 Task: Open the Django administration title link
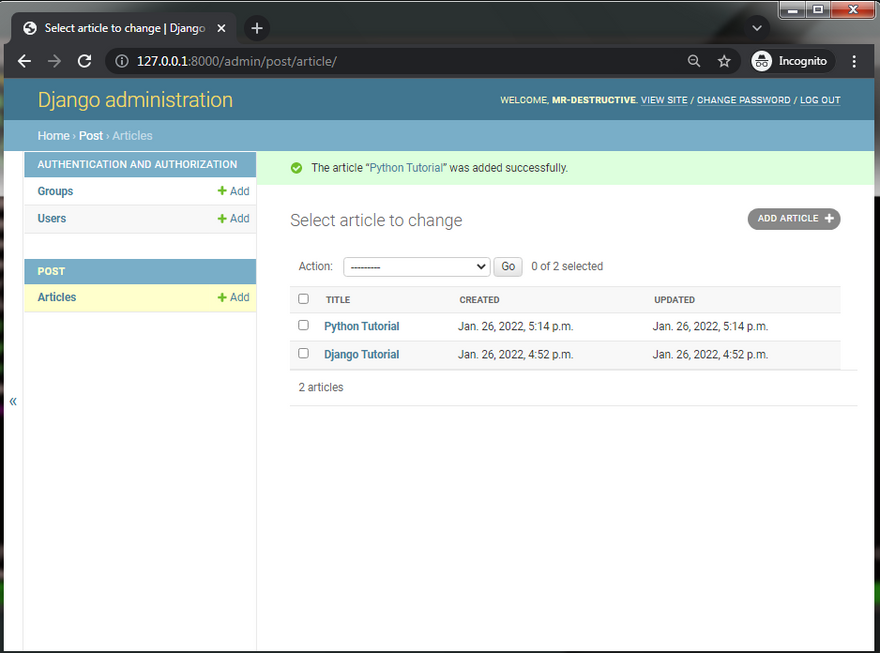coord(135,100)
